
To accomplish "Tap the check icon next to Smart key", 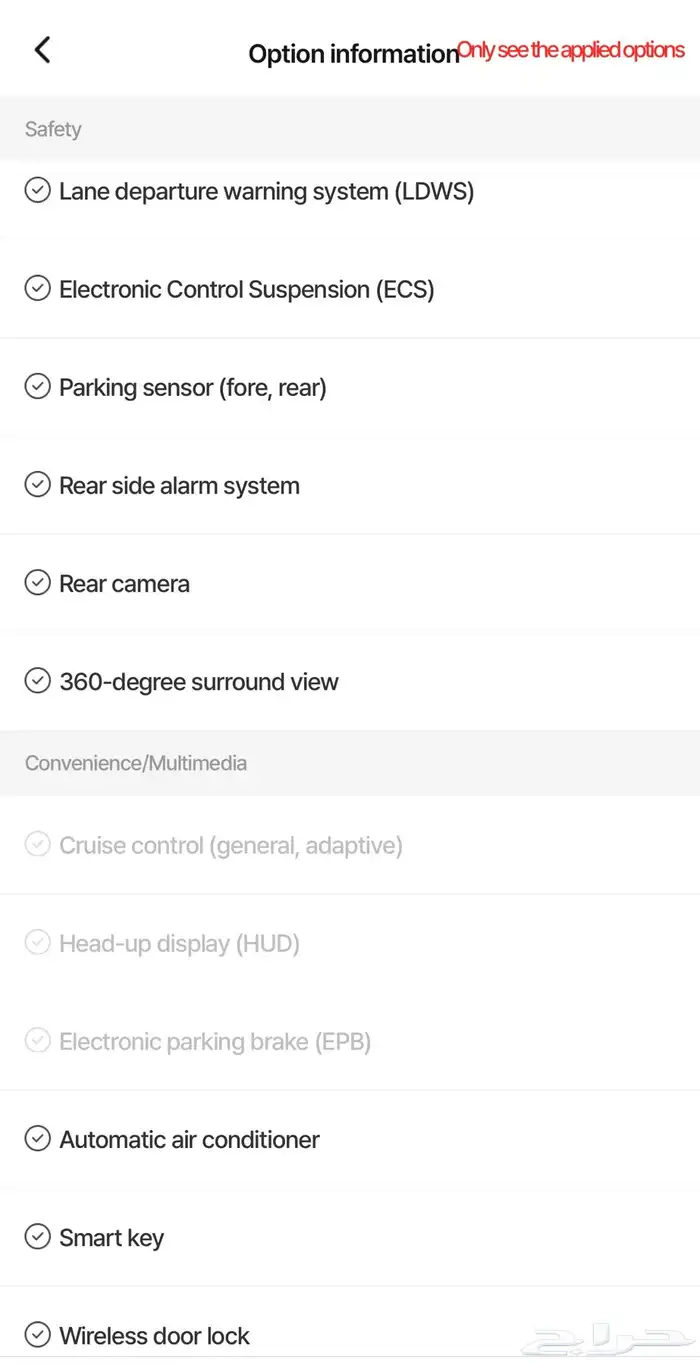I will click(x=37, y=1236).
